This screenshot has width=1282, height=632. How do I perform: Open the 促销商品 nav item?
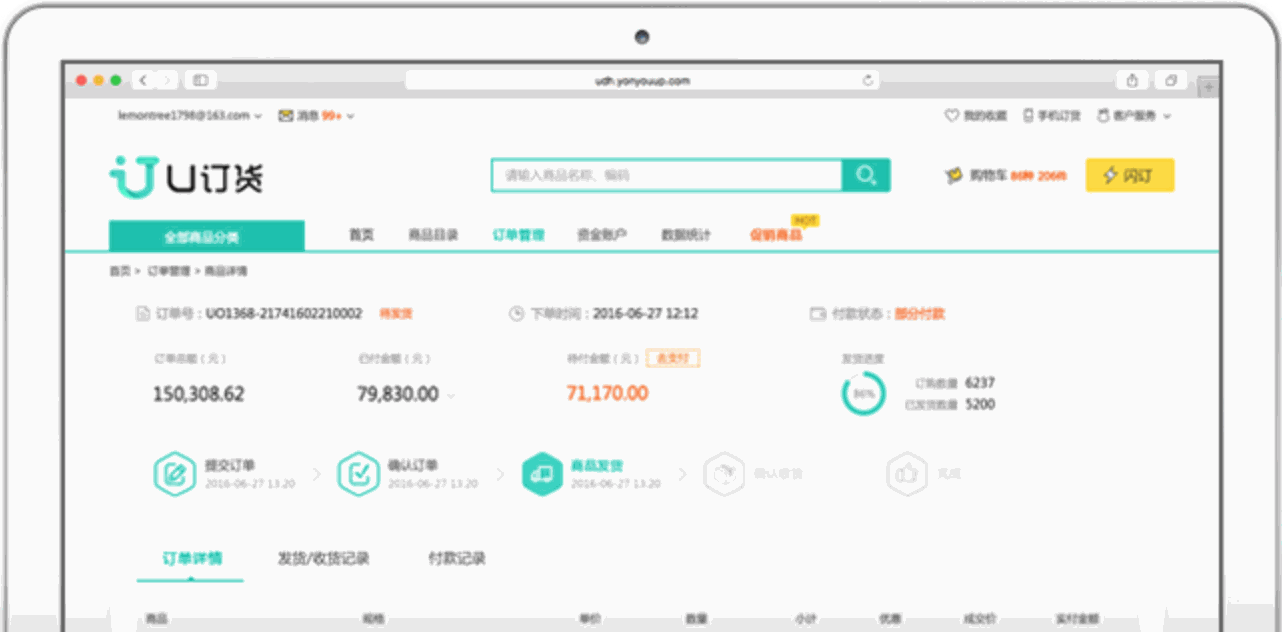776,236
